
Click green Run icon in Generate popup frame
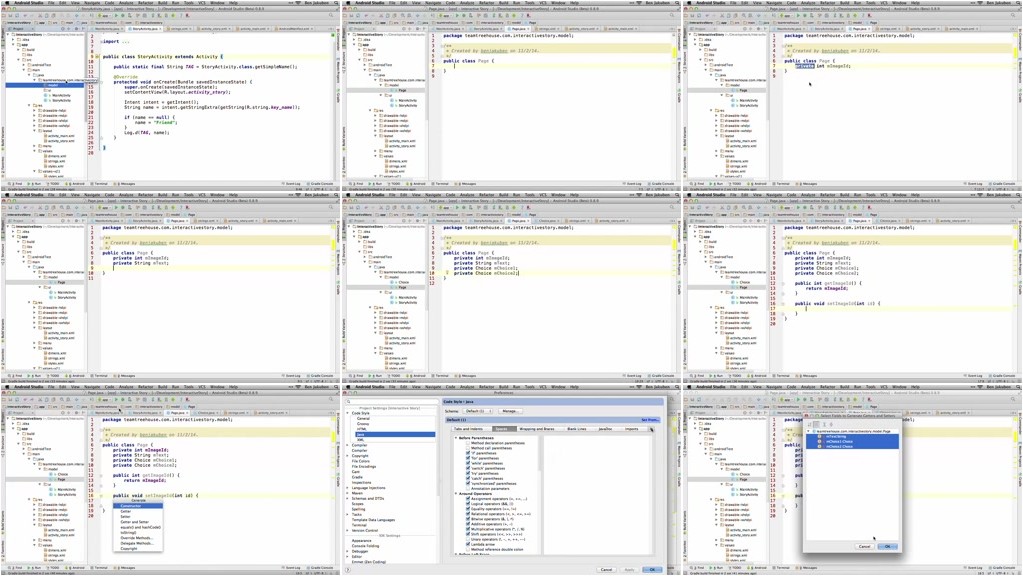pyautogui.click(x=116, y=399)
